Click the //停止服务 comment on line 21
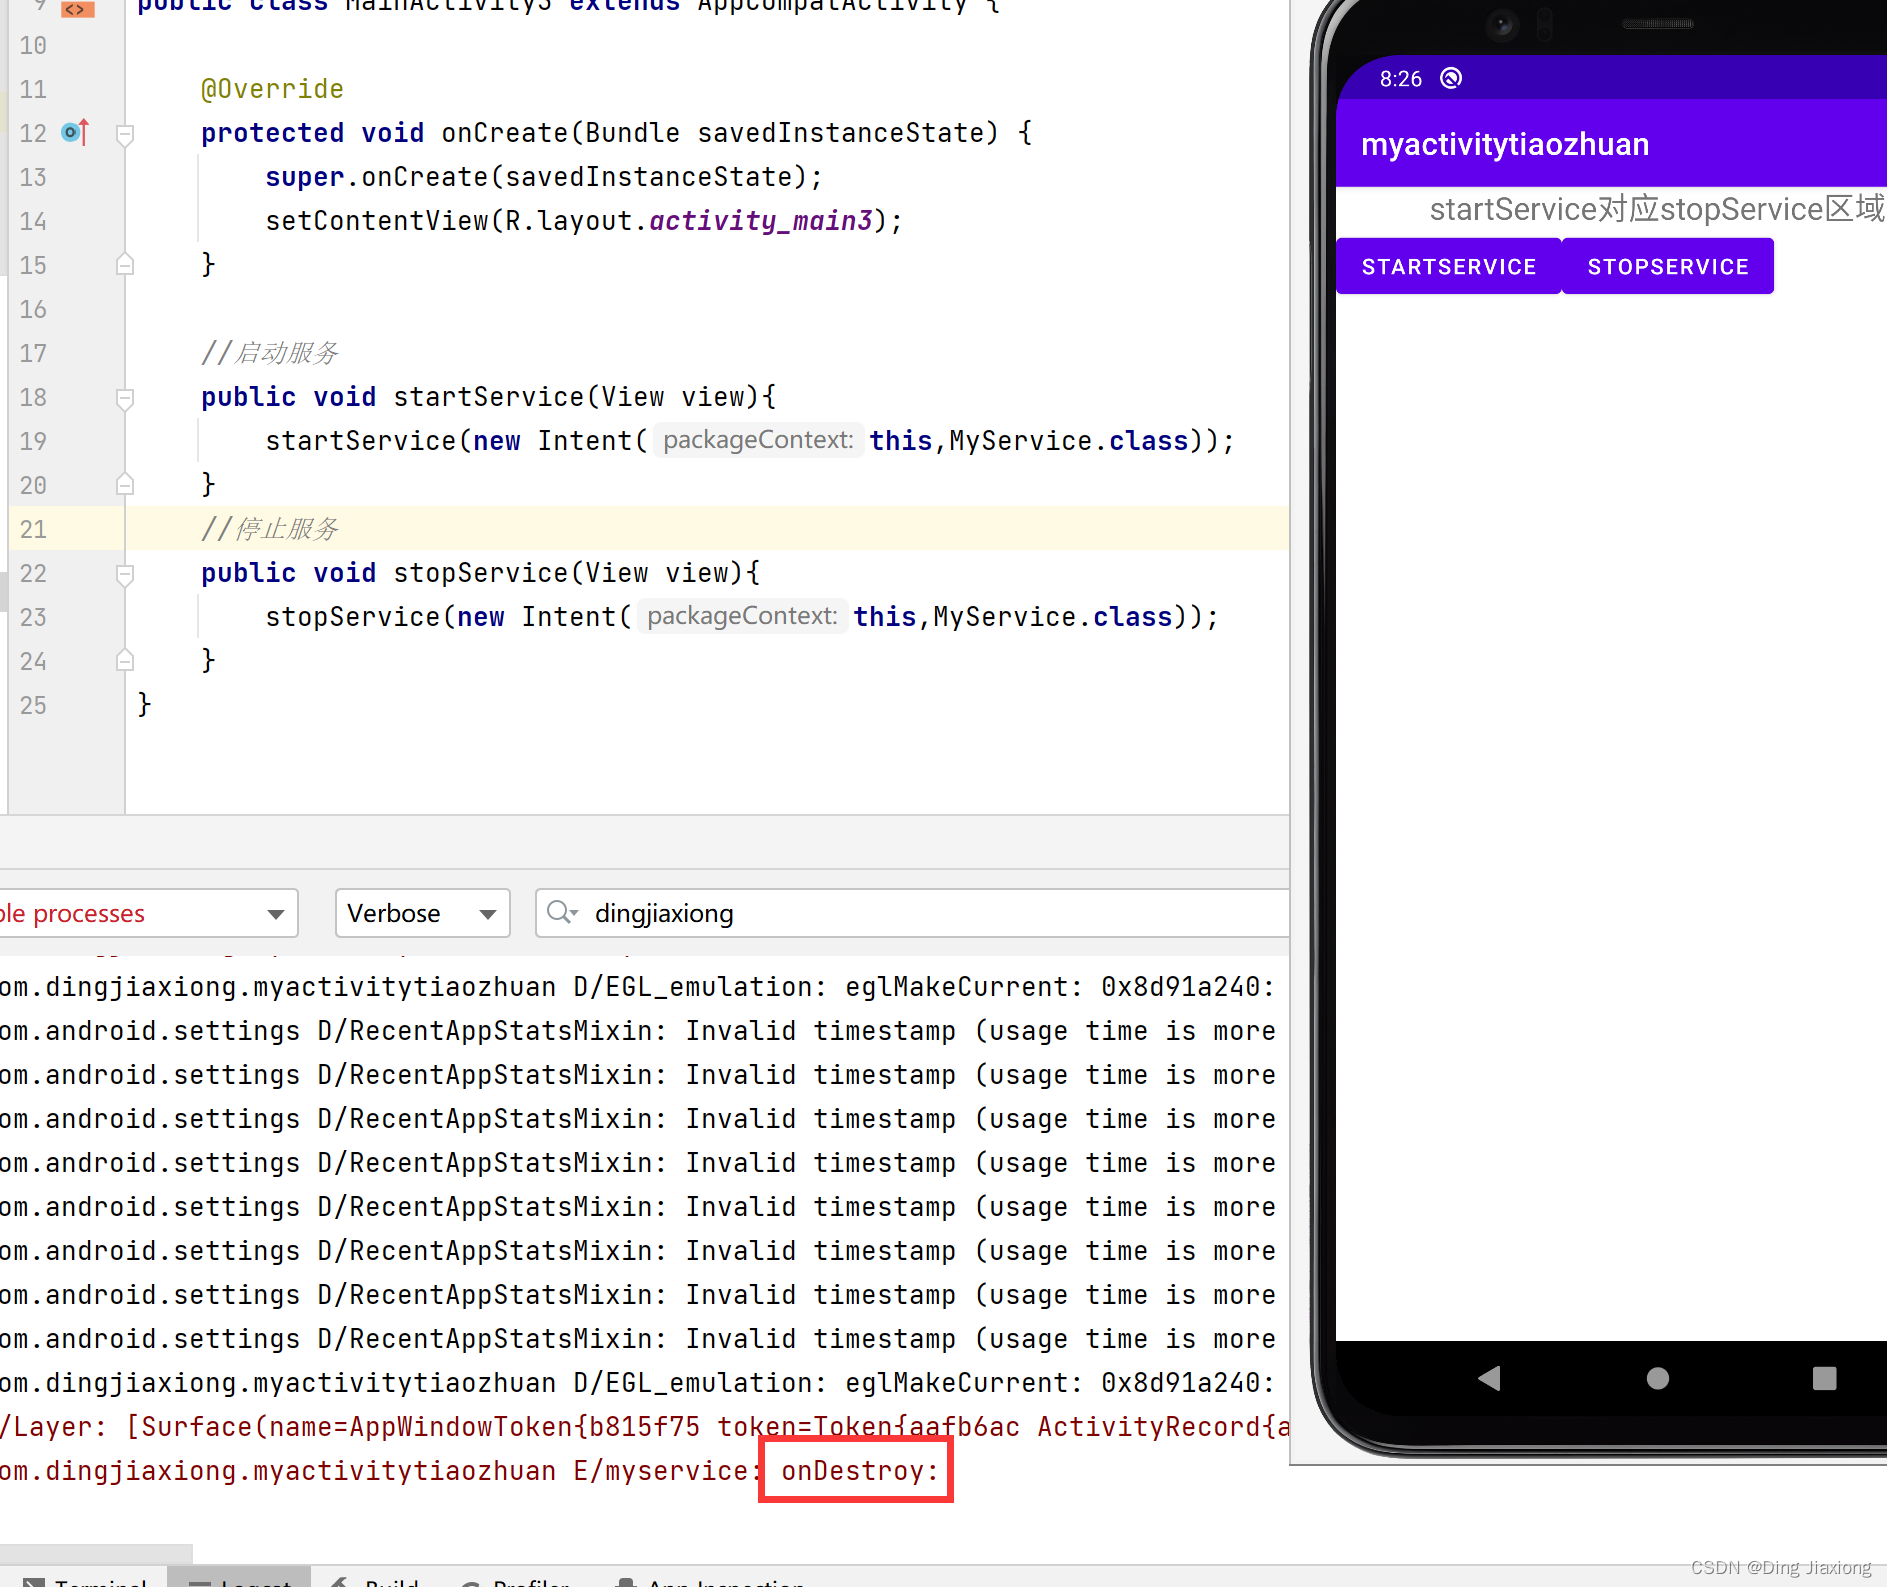The height and width of the screenshot is (1587, 1887). [x=270, y=529]
